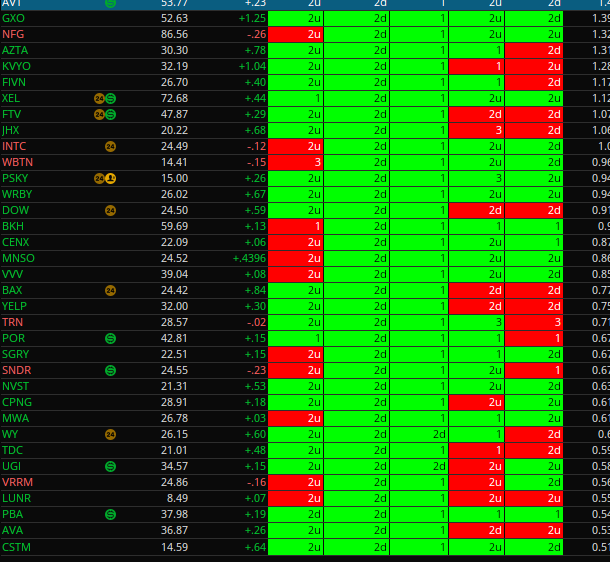Screen dimensions: 610x562
Task: Click the red 2u cell in CPNG row
Action: coord(477,403)
